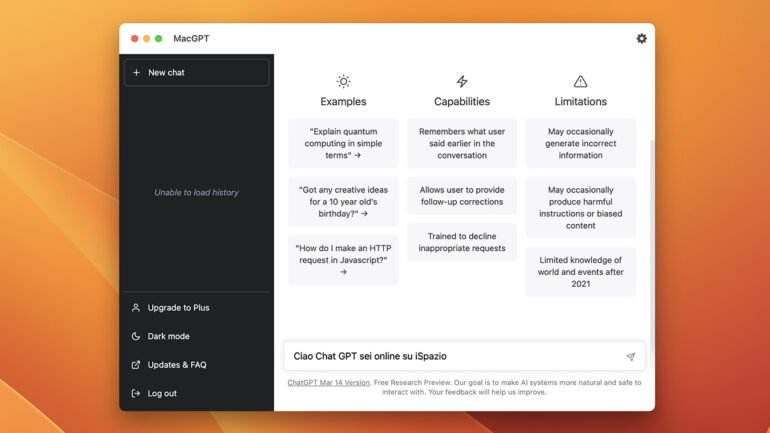Click the sun icon above Examples
The image size is (770, 433).
click(x=343, y=82)
